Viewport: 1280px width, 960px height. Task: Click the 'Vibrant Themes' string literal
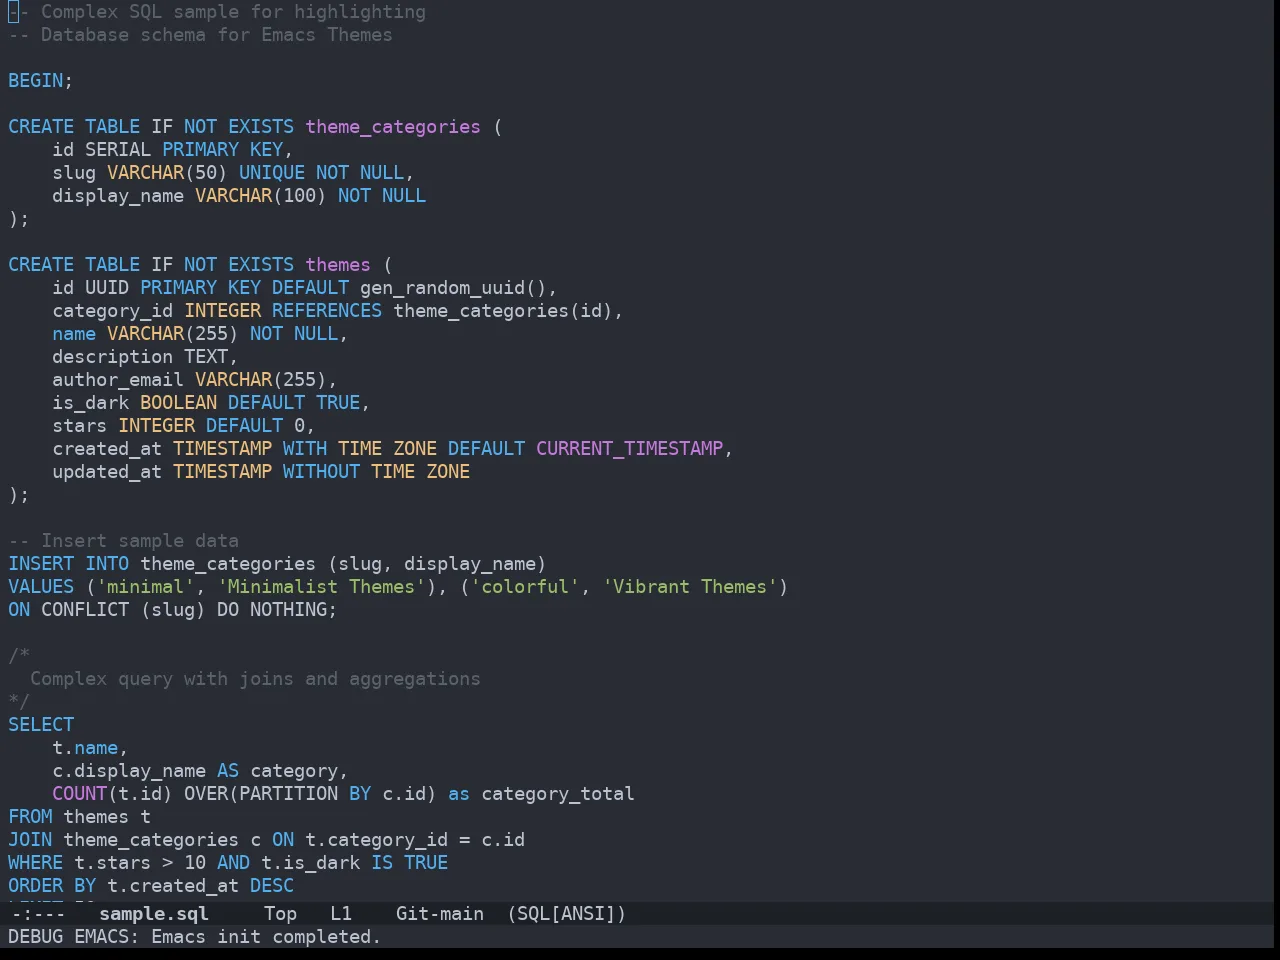point(690,587)
